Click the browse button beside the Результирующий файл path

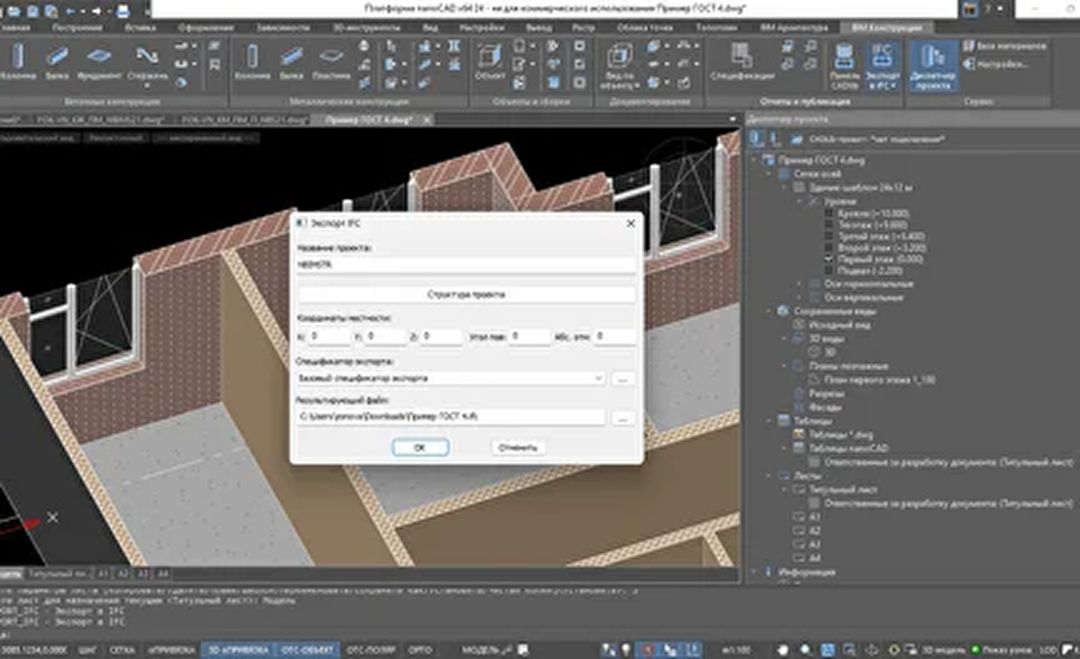[x=623, y=417]
